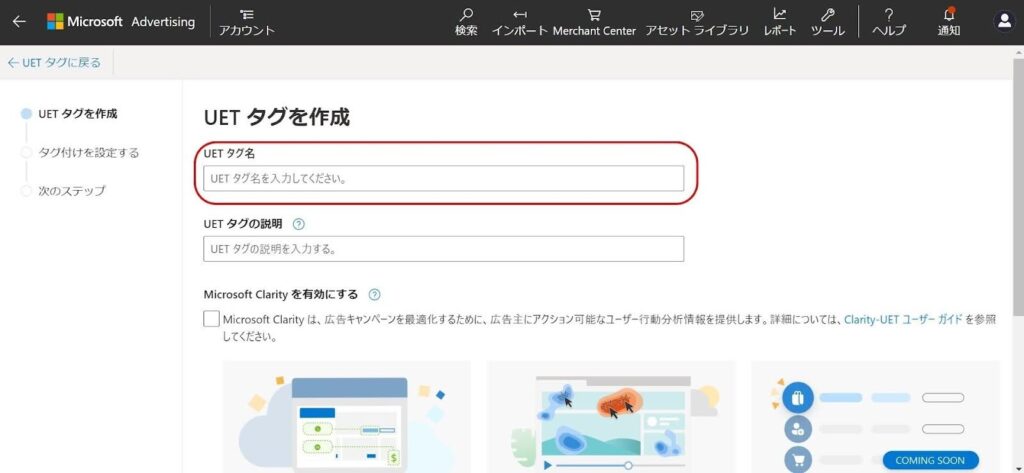Focus the UET タグの説明 input field

tap(443, 249)
